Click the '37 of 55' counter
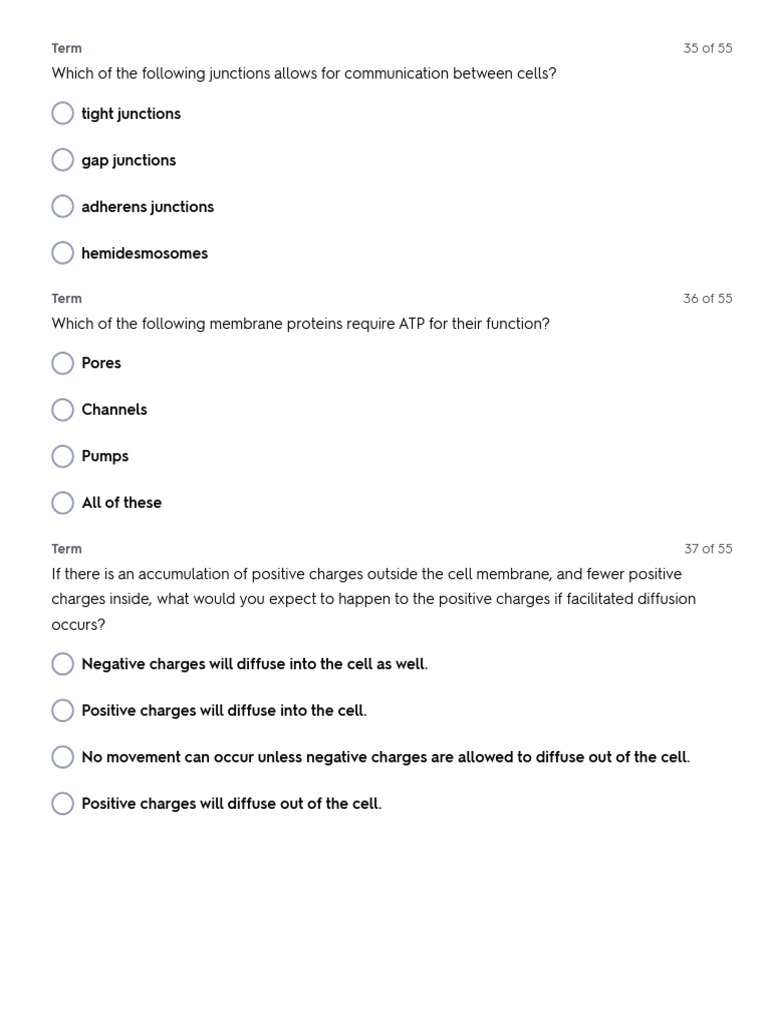The width and height of the screenshot is (768, 1024). tap(708, 549)
